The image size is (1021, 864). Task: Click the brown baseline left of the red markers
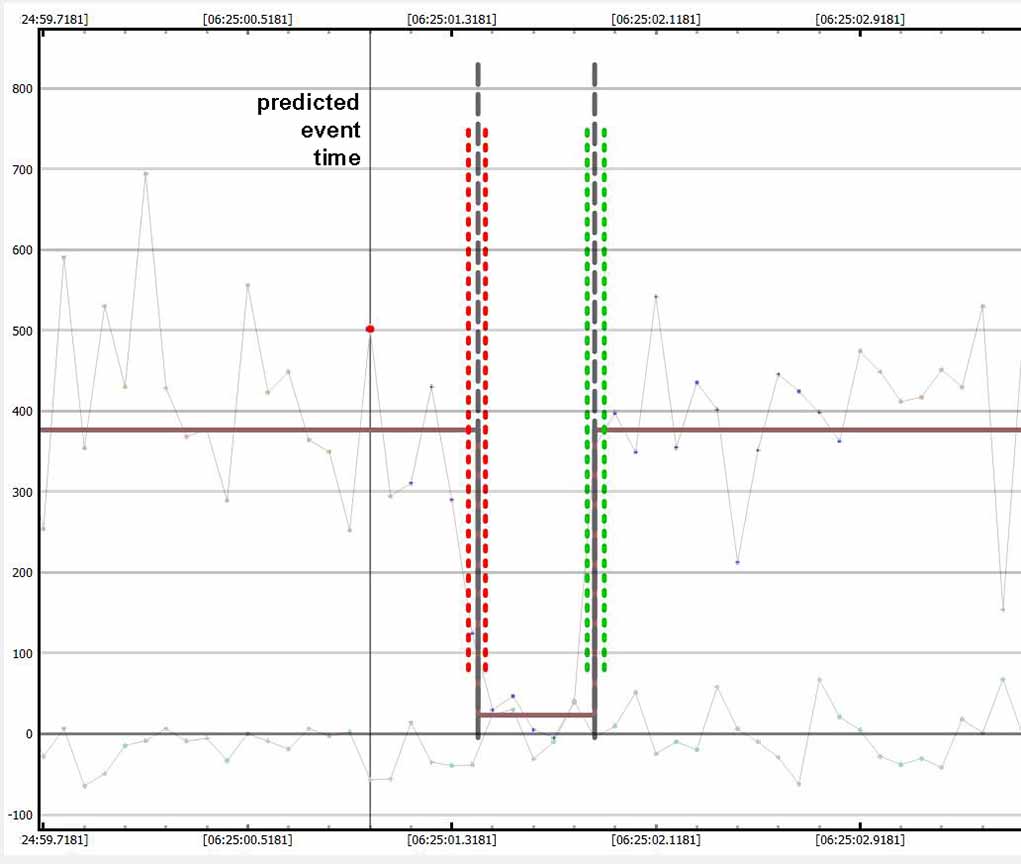[x=250, y=430]
